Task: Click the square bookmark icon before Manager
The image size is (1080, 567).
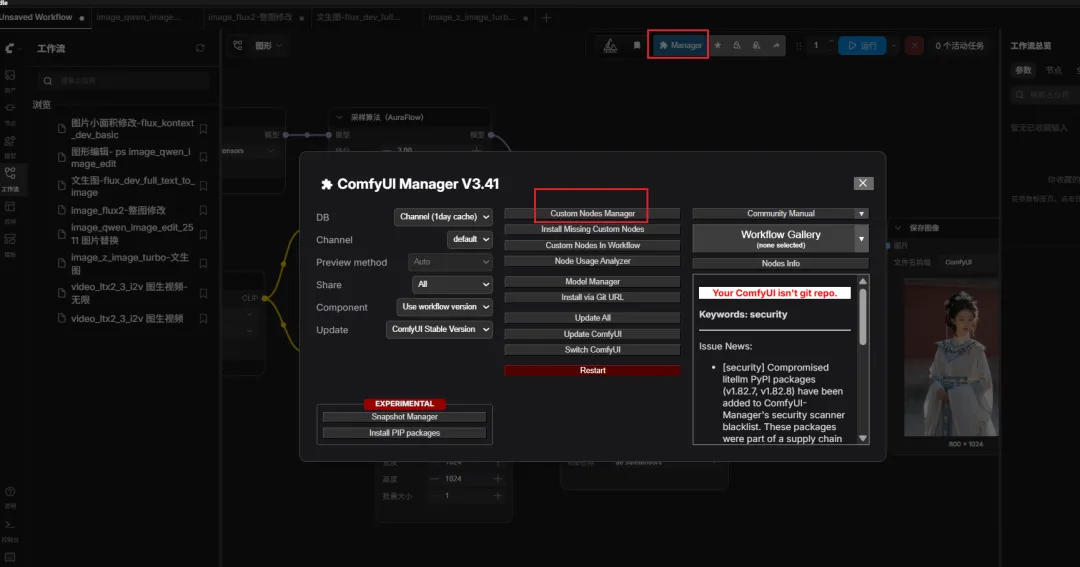Action: pyautogui.click(x=636, y=45)
